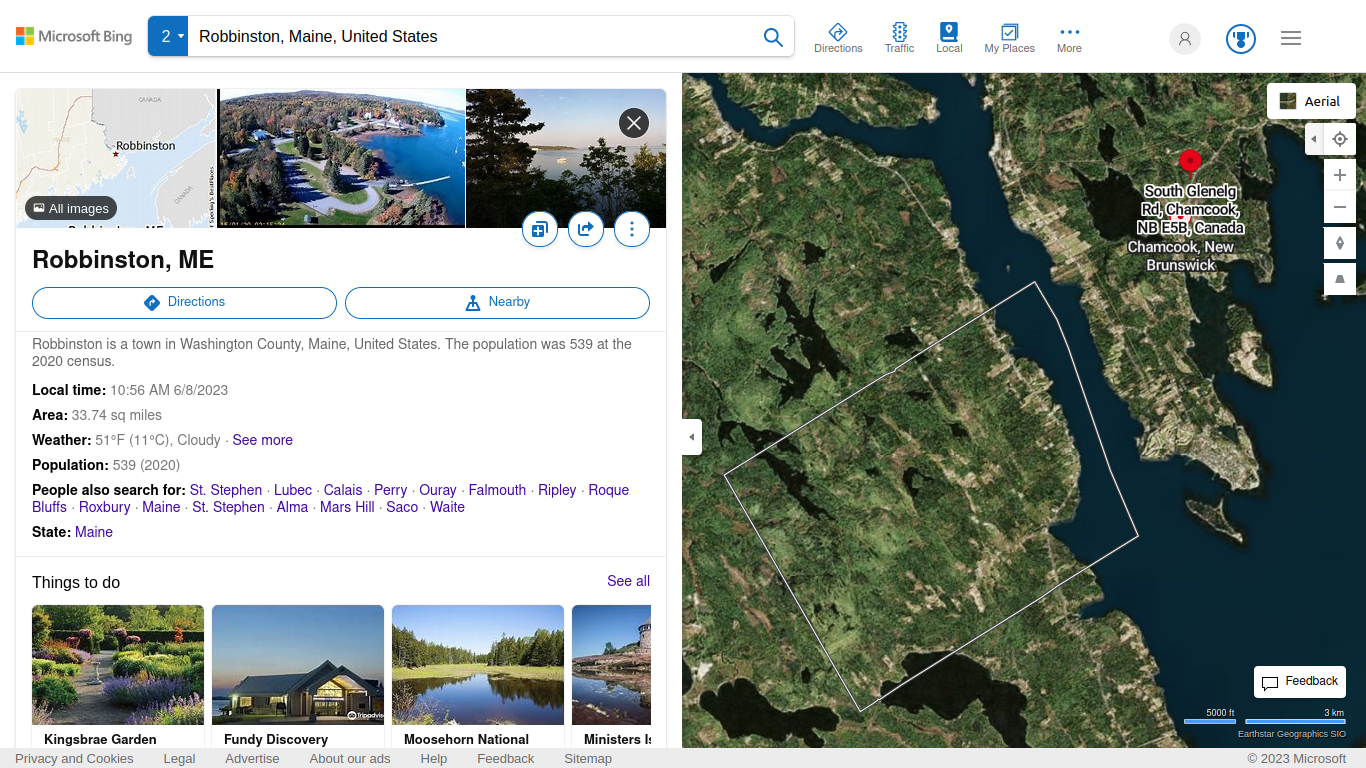Screen dimensions: 1366x768
Task: Collapse the map controls arrow
Action: coord(1314,139)
